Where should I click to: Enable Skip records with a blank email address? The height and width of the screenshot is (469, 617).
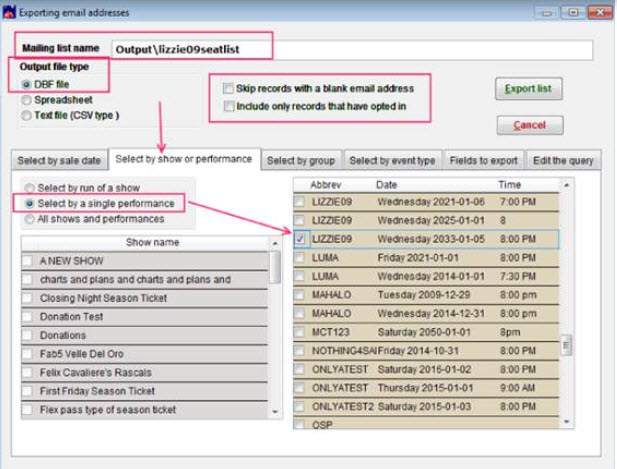click(228, 89)
